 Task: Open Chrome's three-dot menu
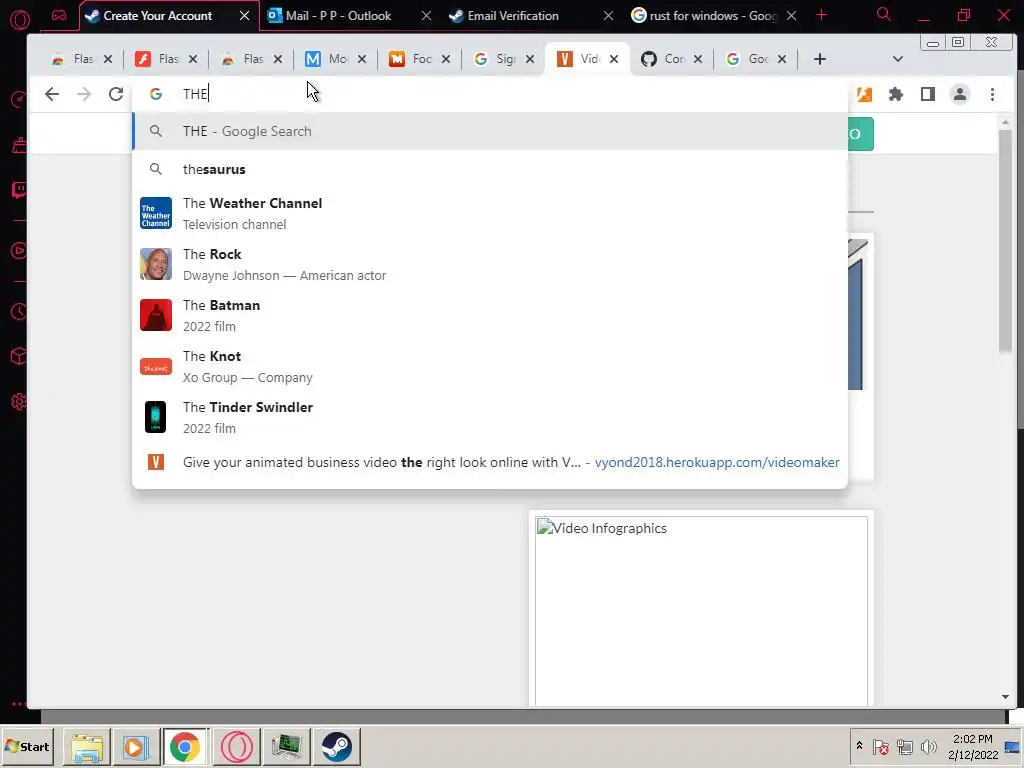coord(992,94)
